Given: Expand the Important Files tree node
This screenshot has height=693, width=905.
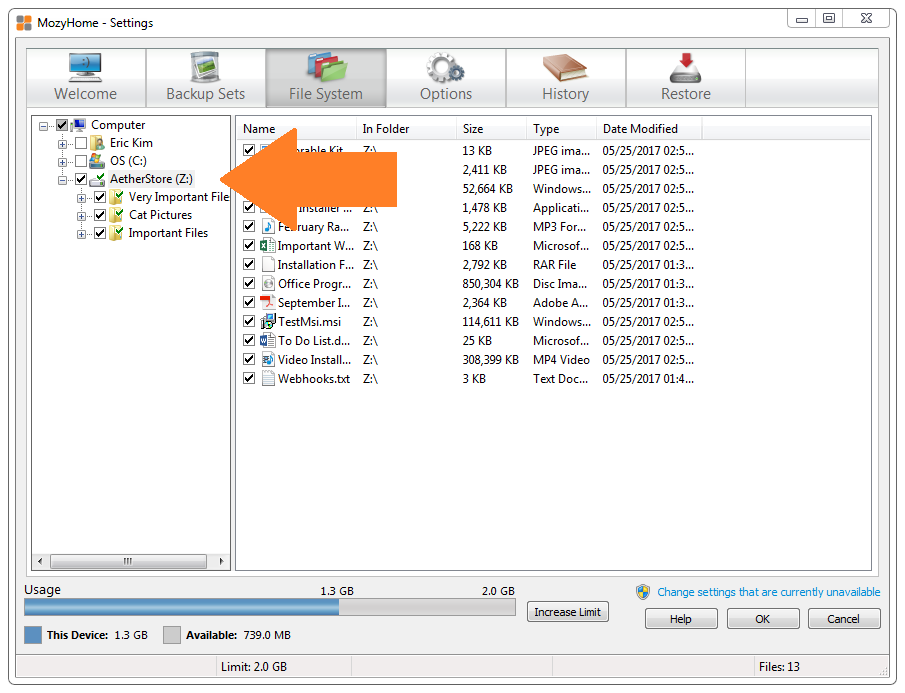Looking at the screenshot, I should [81, 234].
